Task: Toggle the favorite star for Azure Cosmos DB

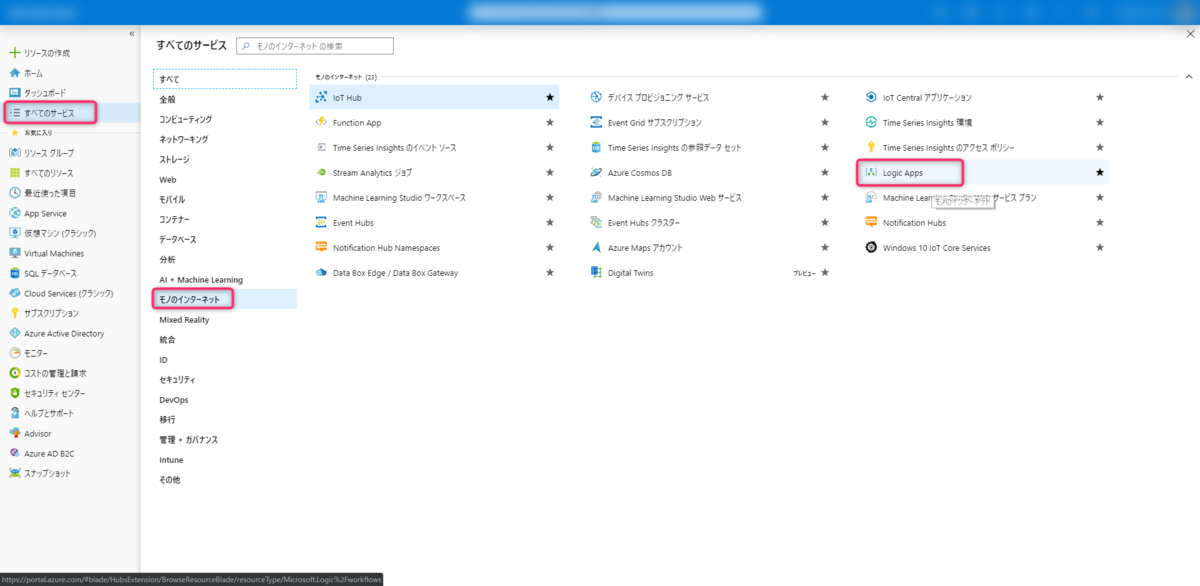Action: tap(825, 172)
